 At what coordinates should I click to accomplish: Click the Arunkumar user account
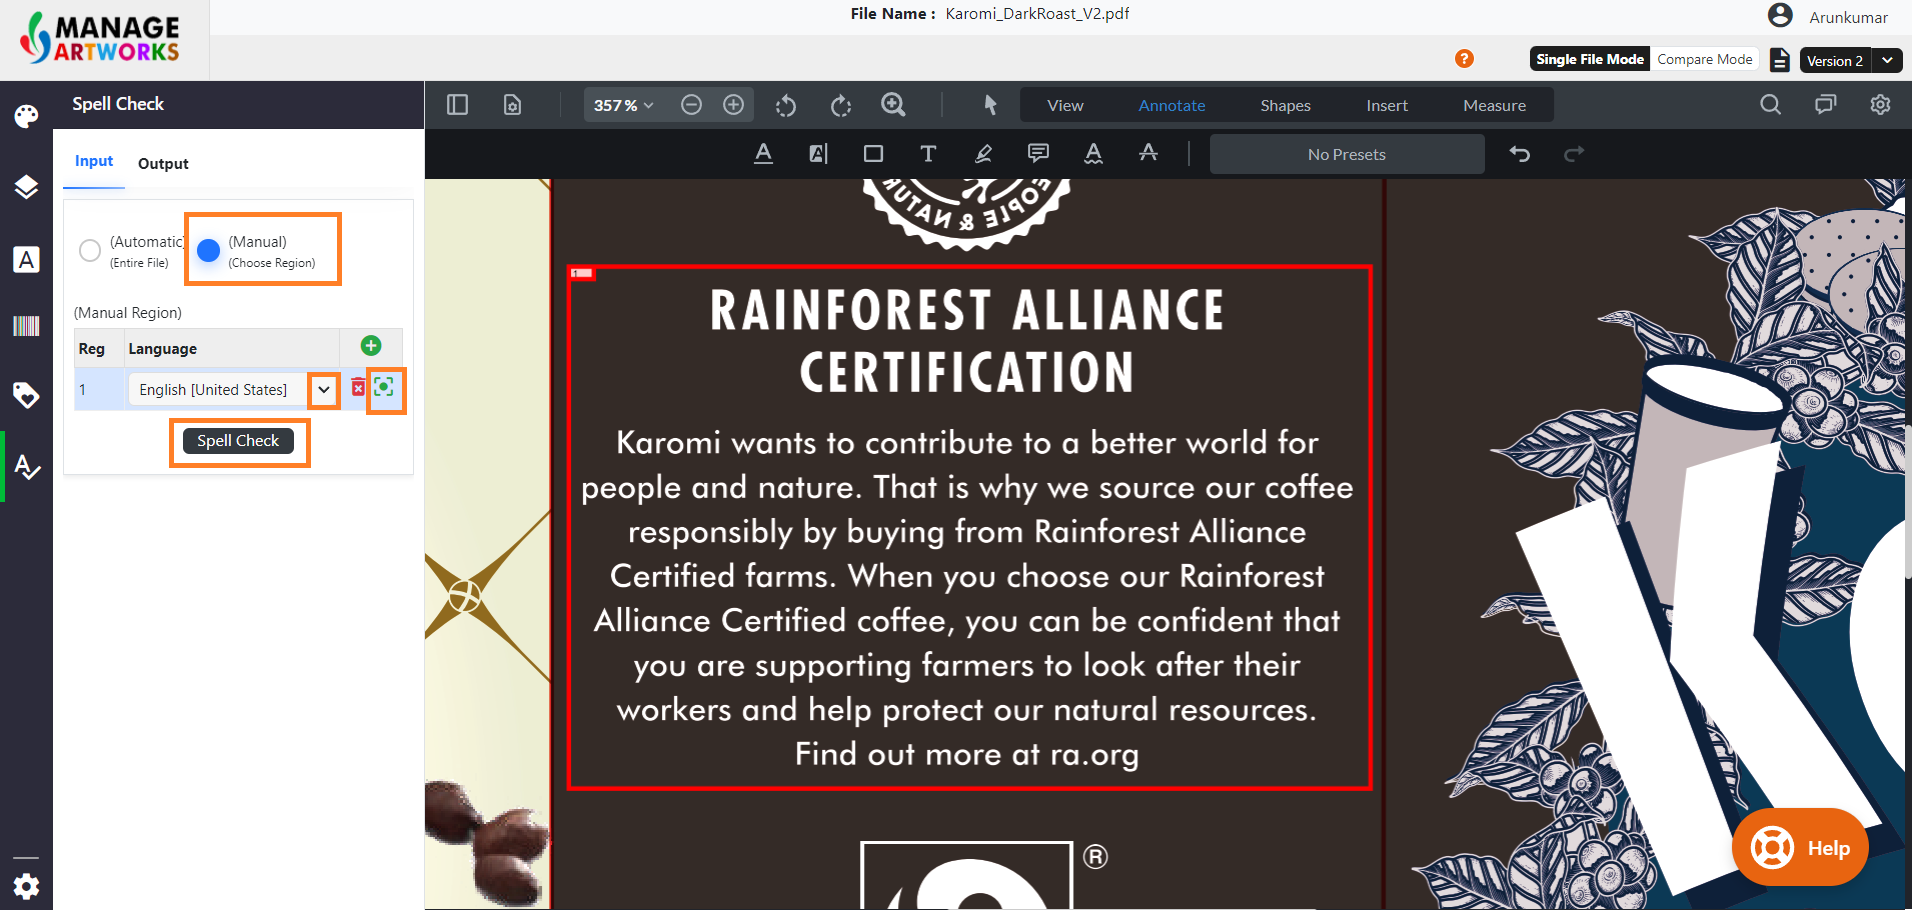click(1828, 16)
